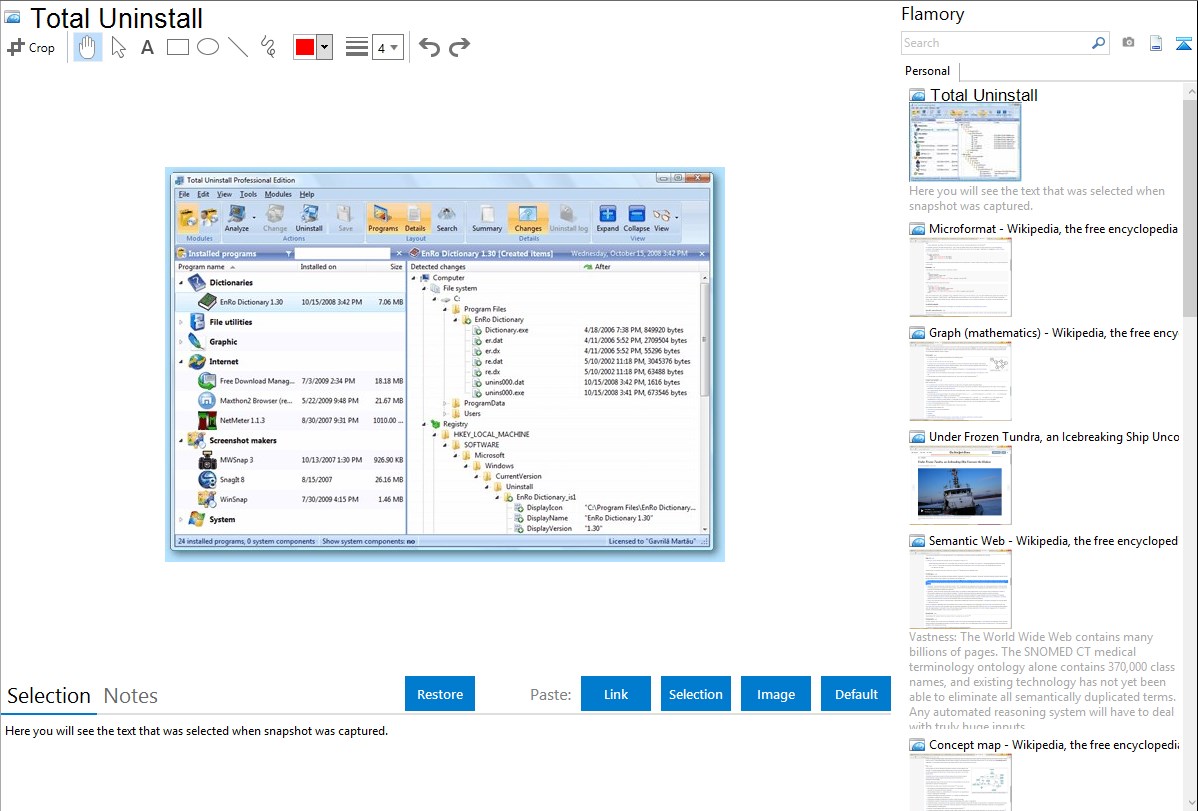Click the Selection paste button
The image size is (1198, 811).
click(x=696, y=694)
